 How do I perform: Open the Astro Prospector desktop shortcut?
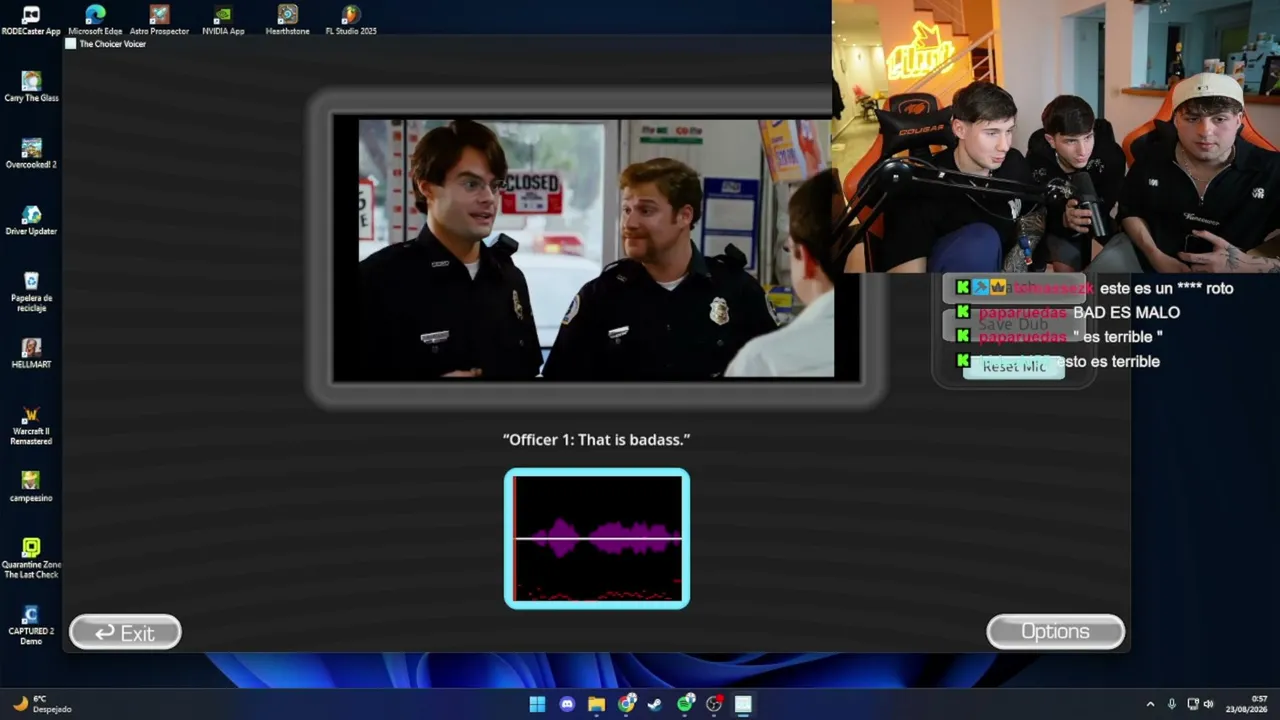pyautogui.click(x=159, y=20)
